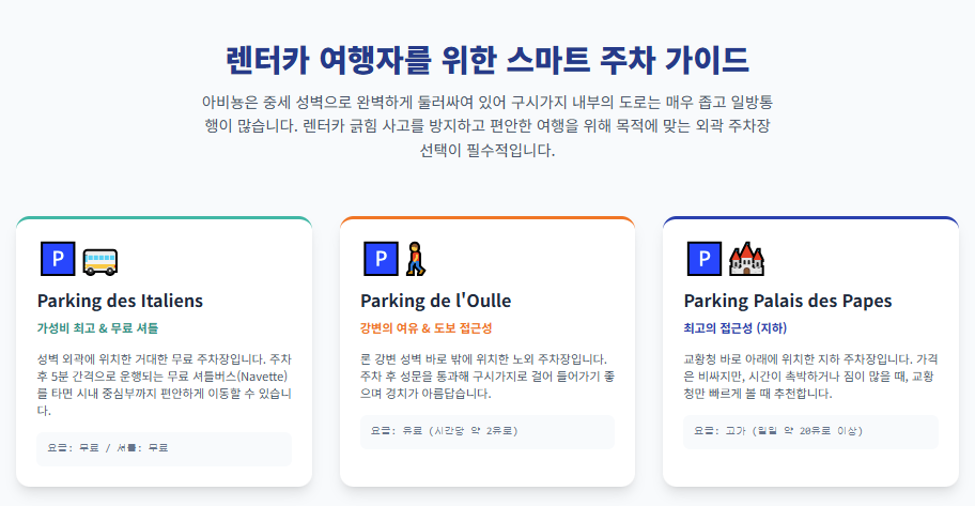Image resolution: width=975 pixels, height=506 pixels.
Task: Click the orange subtitle 강변의 여유 & 도보 접근성
Action: coord(426,328)
